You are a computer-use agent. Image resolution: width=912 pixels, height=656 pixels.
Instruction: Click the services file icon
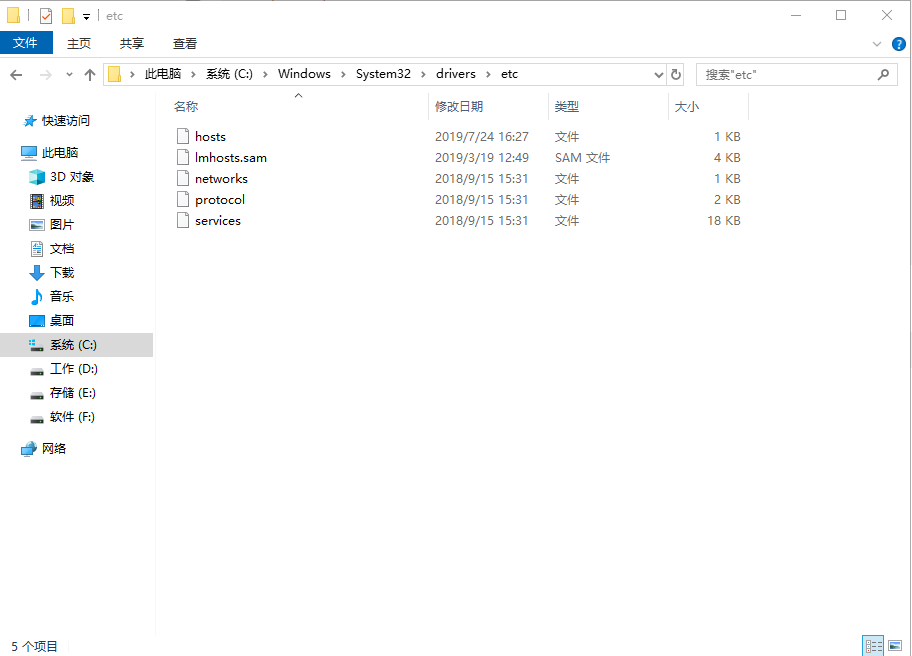(x=183, y=220)
